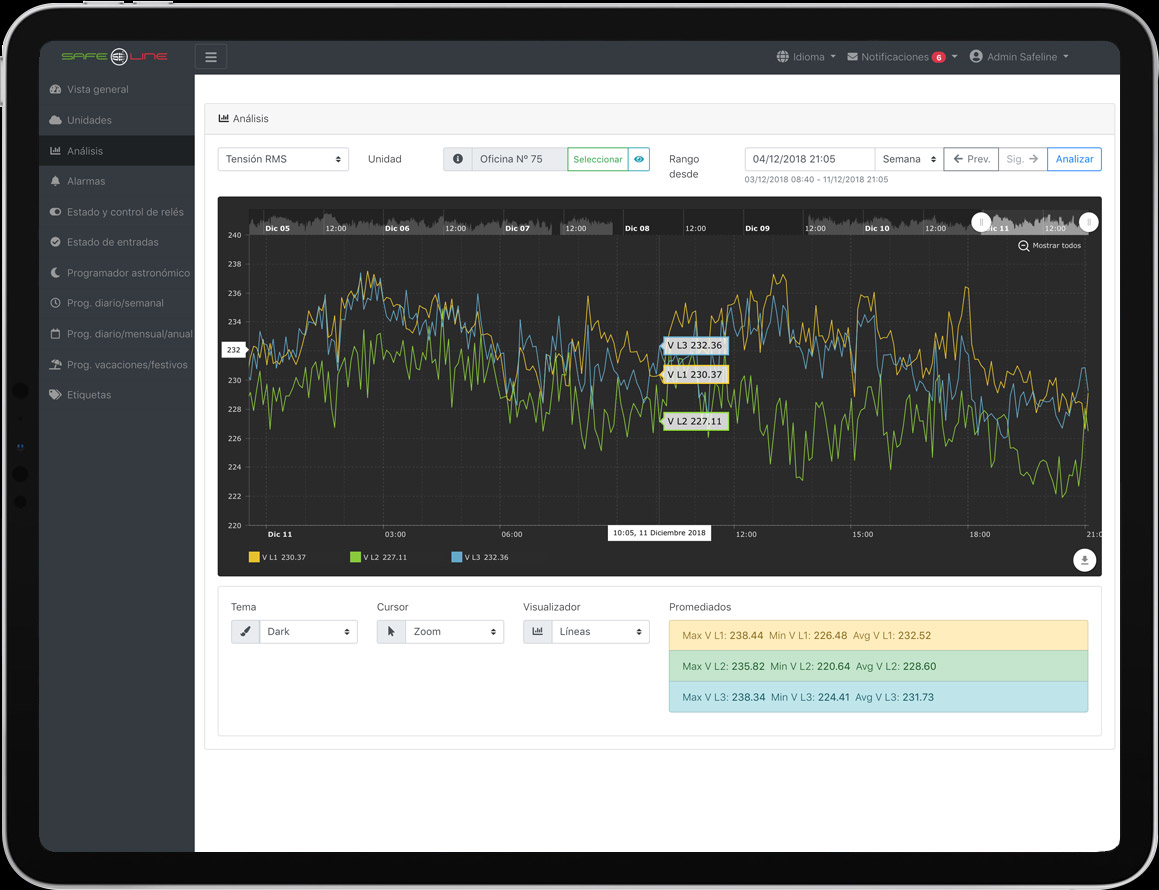
Task: Click the umbrella-beach icon of Prog. vacaciones/festivos
Action: coord(55,364)
